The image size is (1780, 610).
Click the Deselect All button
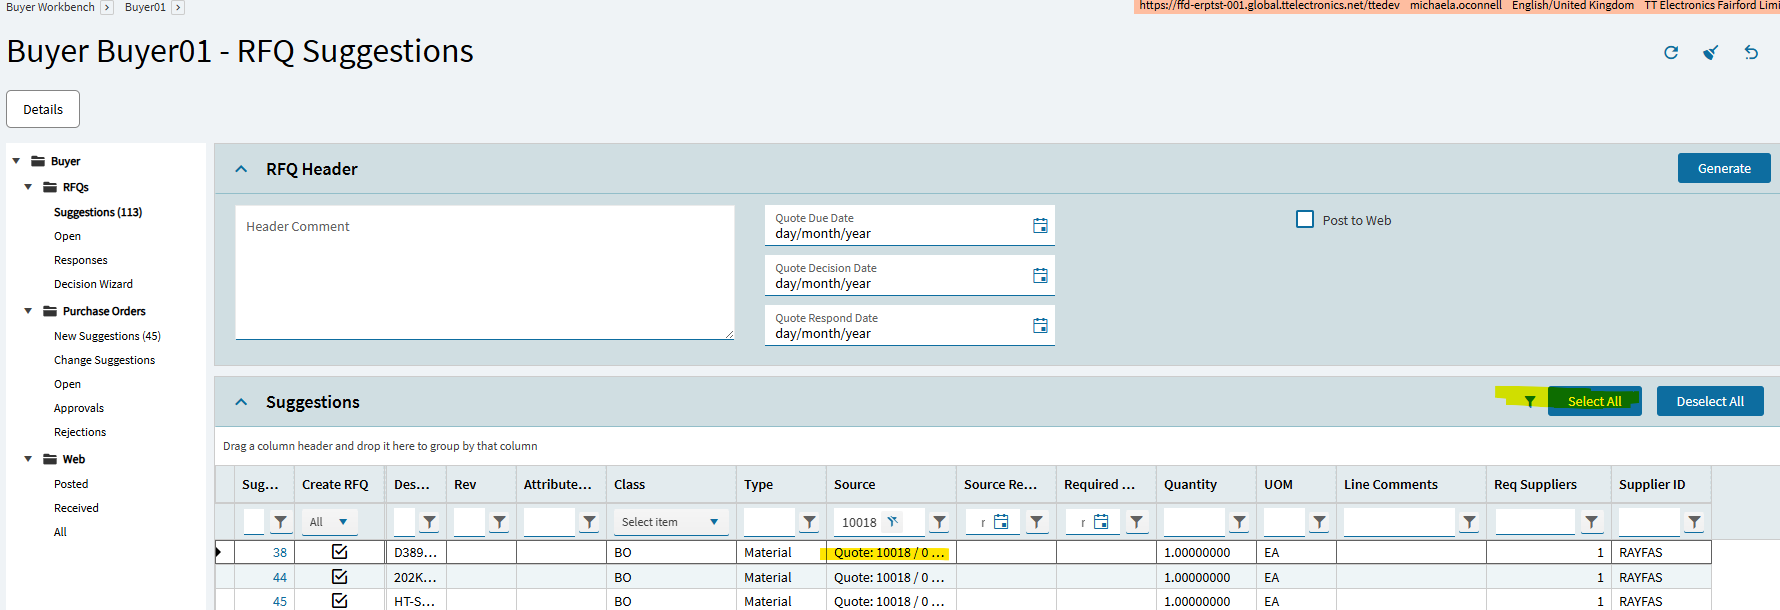(1710, 401)
